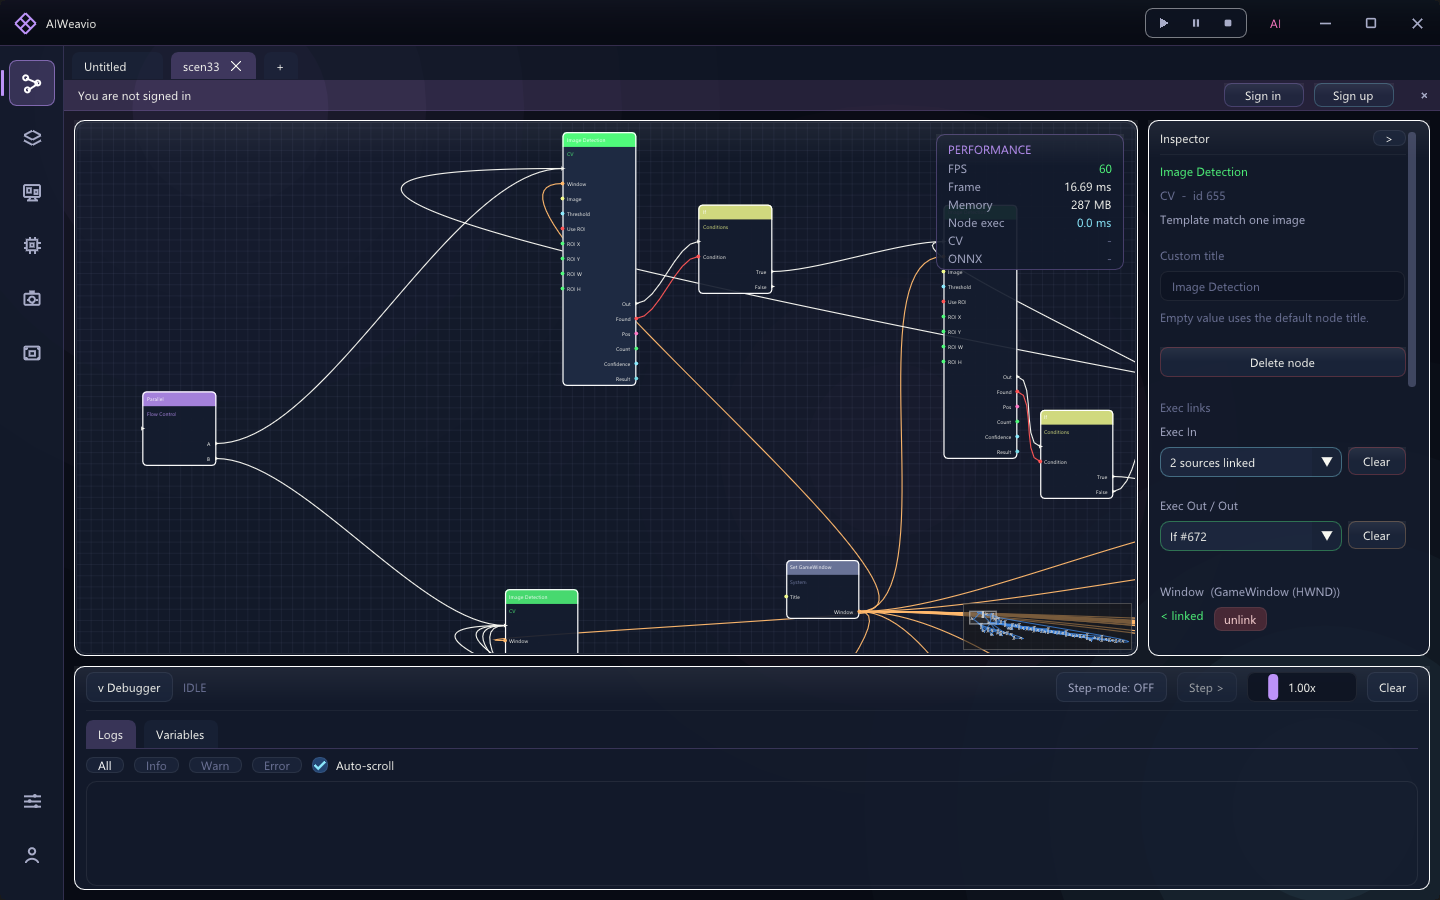The image size is (1440, 900).
Task: Toggle Step-mode OFF button
Action: click(x=1110, y=688)
